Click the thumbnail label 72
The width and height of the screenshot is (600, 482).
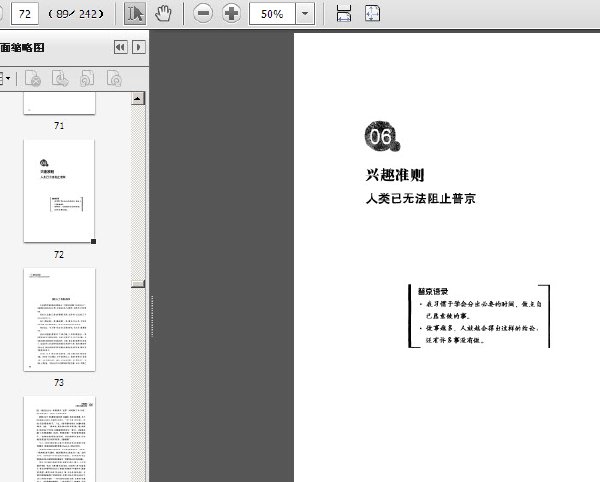[x=59, y=254]
